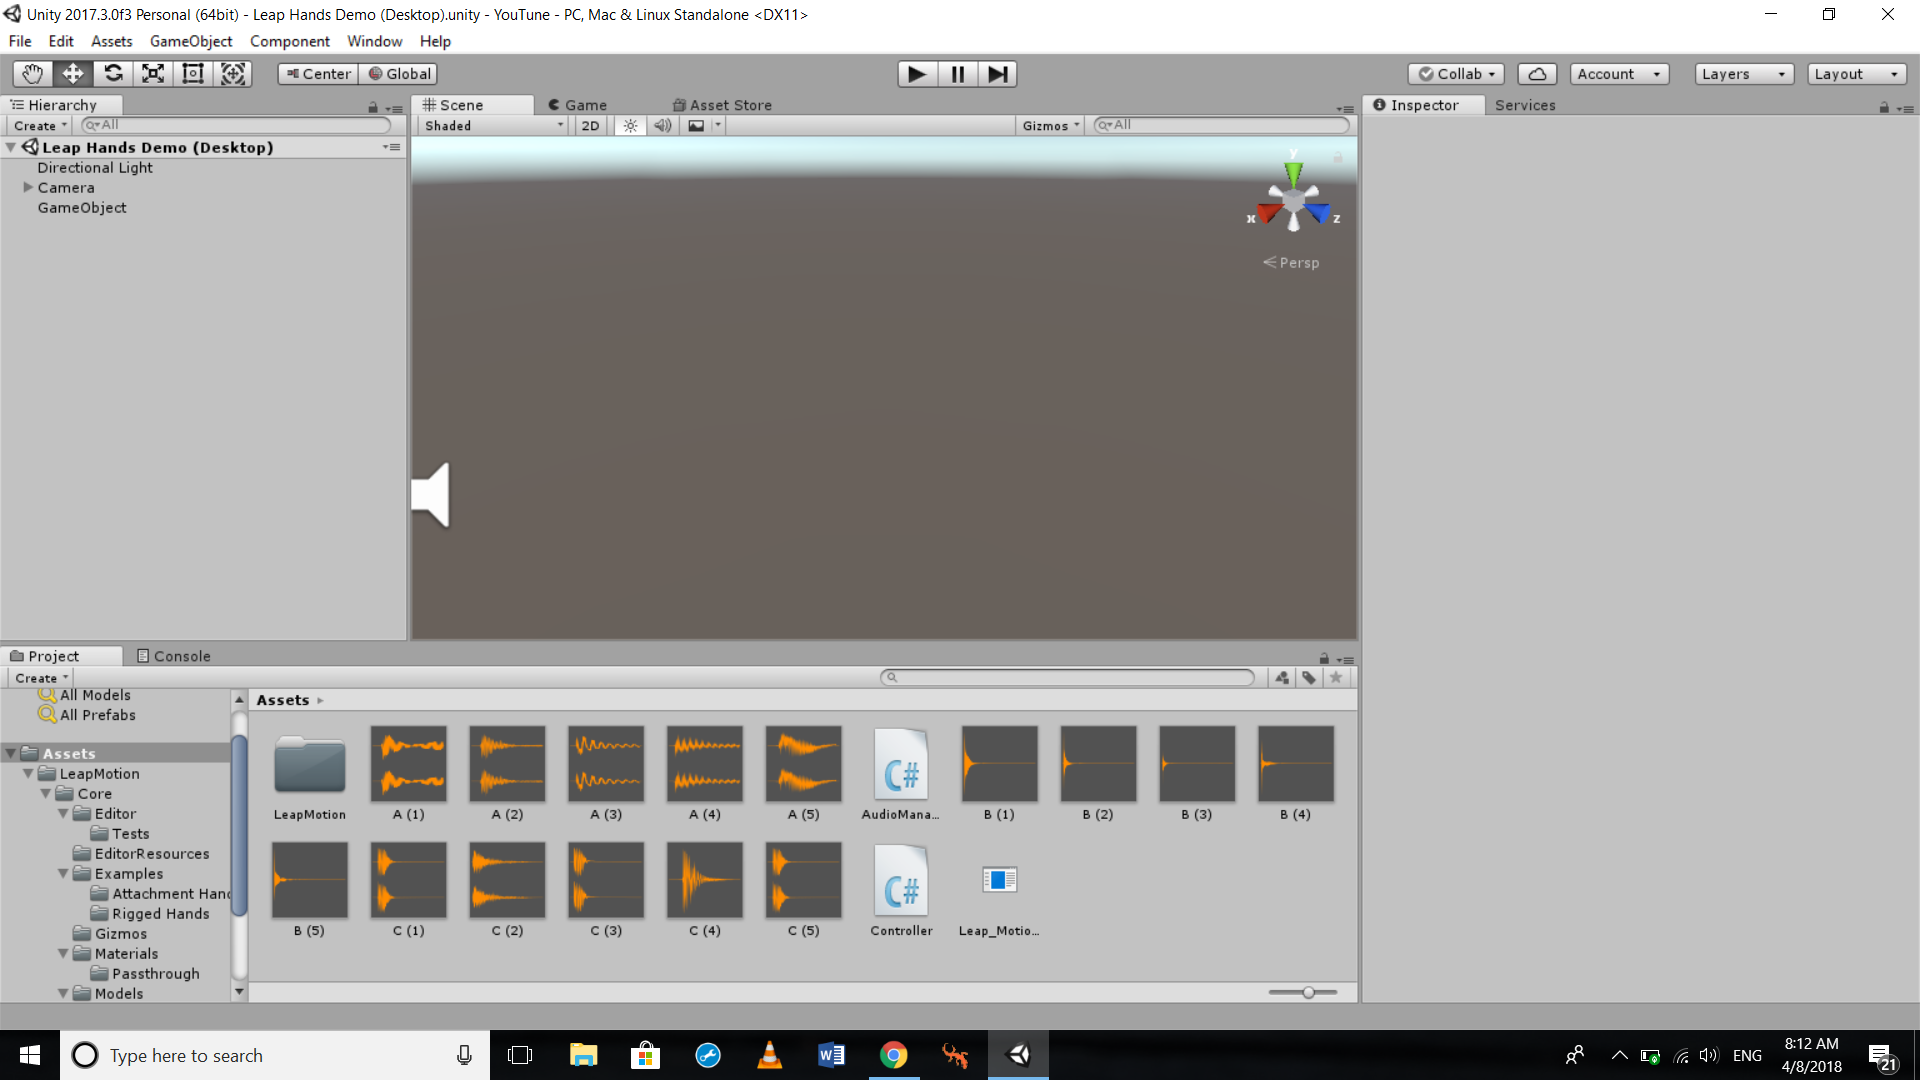This screenshot has width=1920, height=1080.
Task: Adjust the asset icon size slider
Action: 1308,993
